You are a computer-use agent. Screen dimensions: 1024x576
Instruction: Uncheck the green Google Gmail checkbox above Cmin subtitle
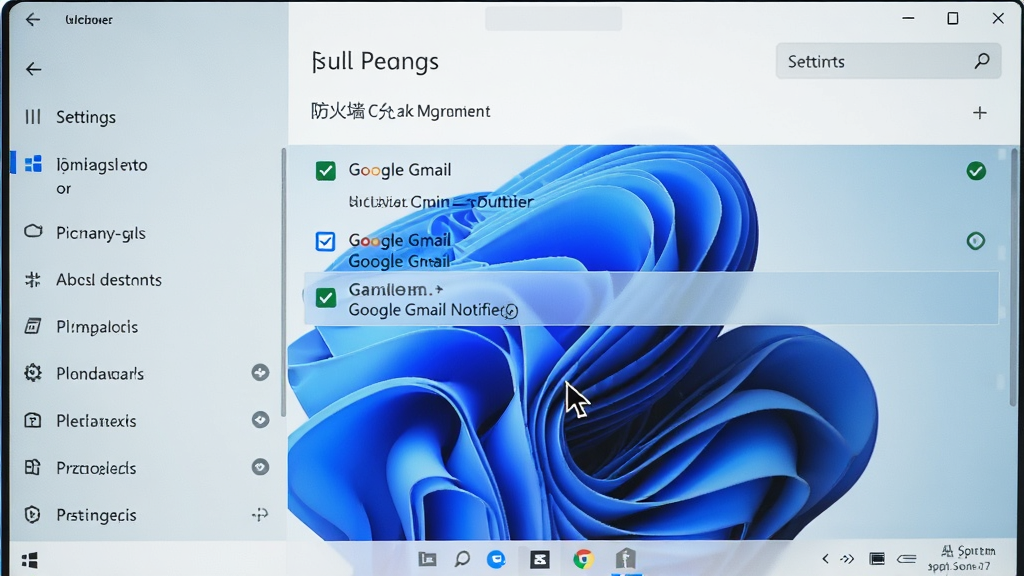click(x=325, y=171)
